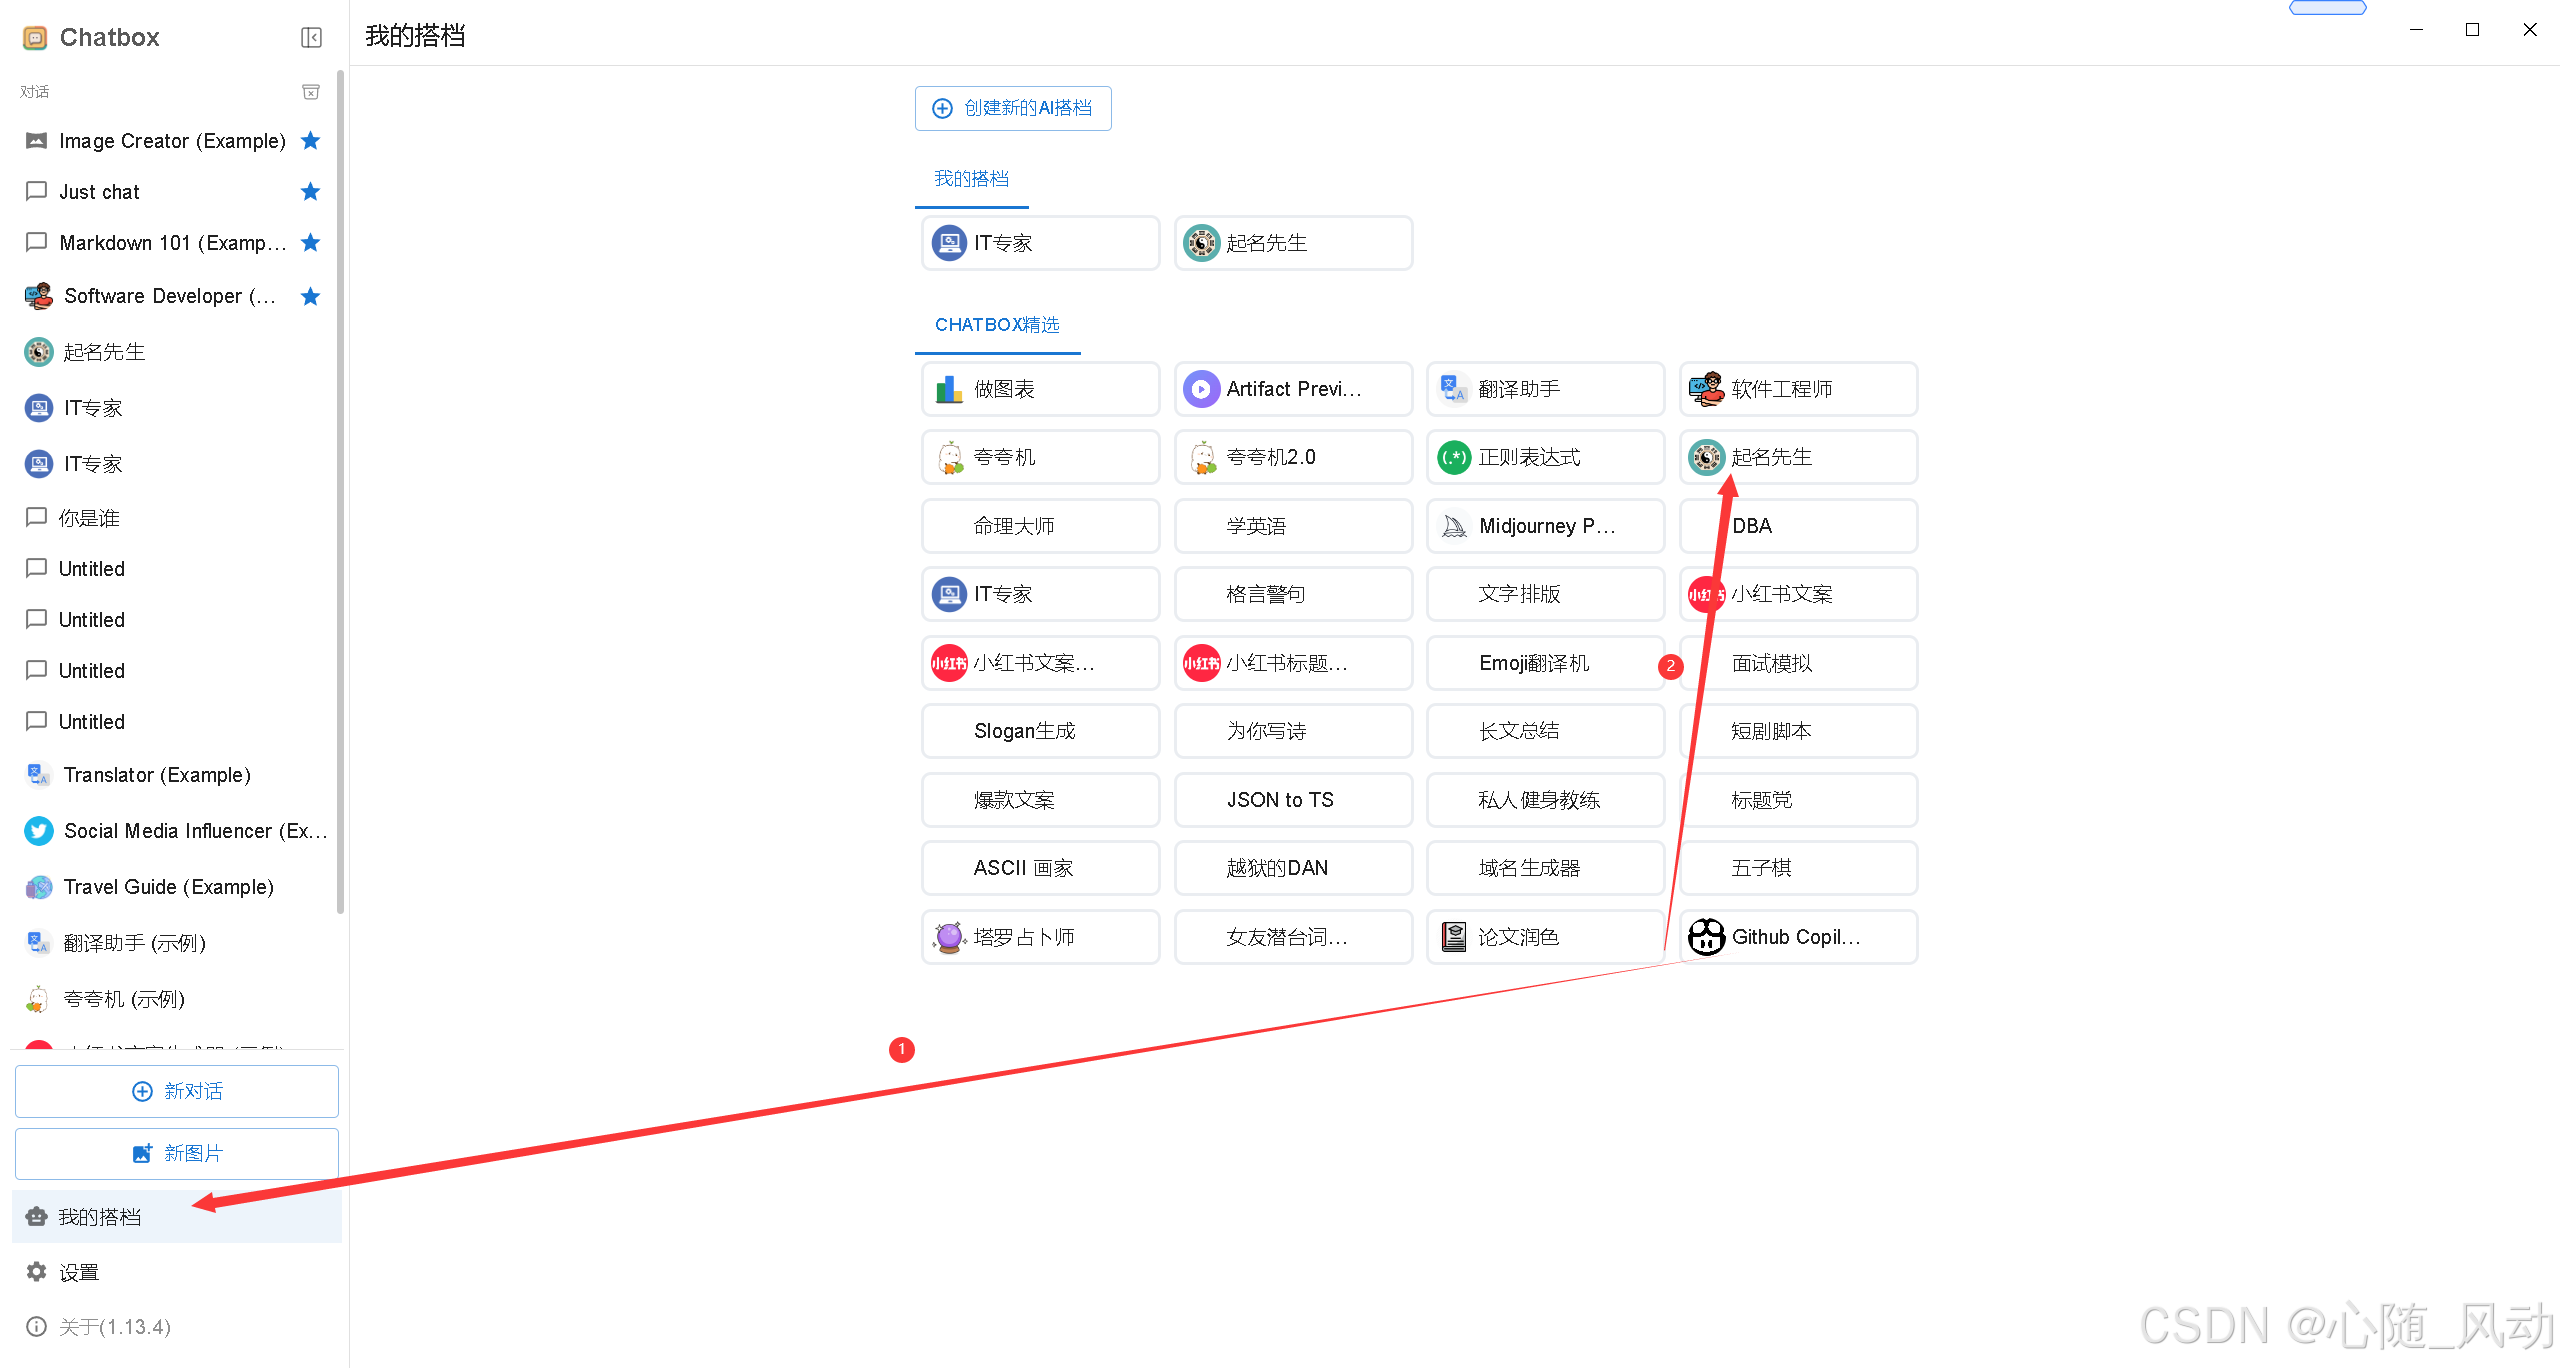This screenshot has width=2560, height=1368.
Task: Select the Midjourney Prompt copilot card
Action: [x=1545, y=526]
